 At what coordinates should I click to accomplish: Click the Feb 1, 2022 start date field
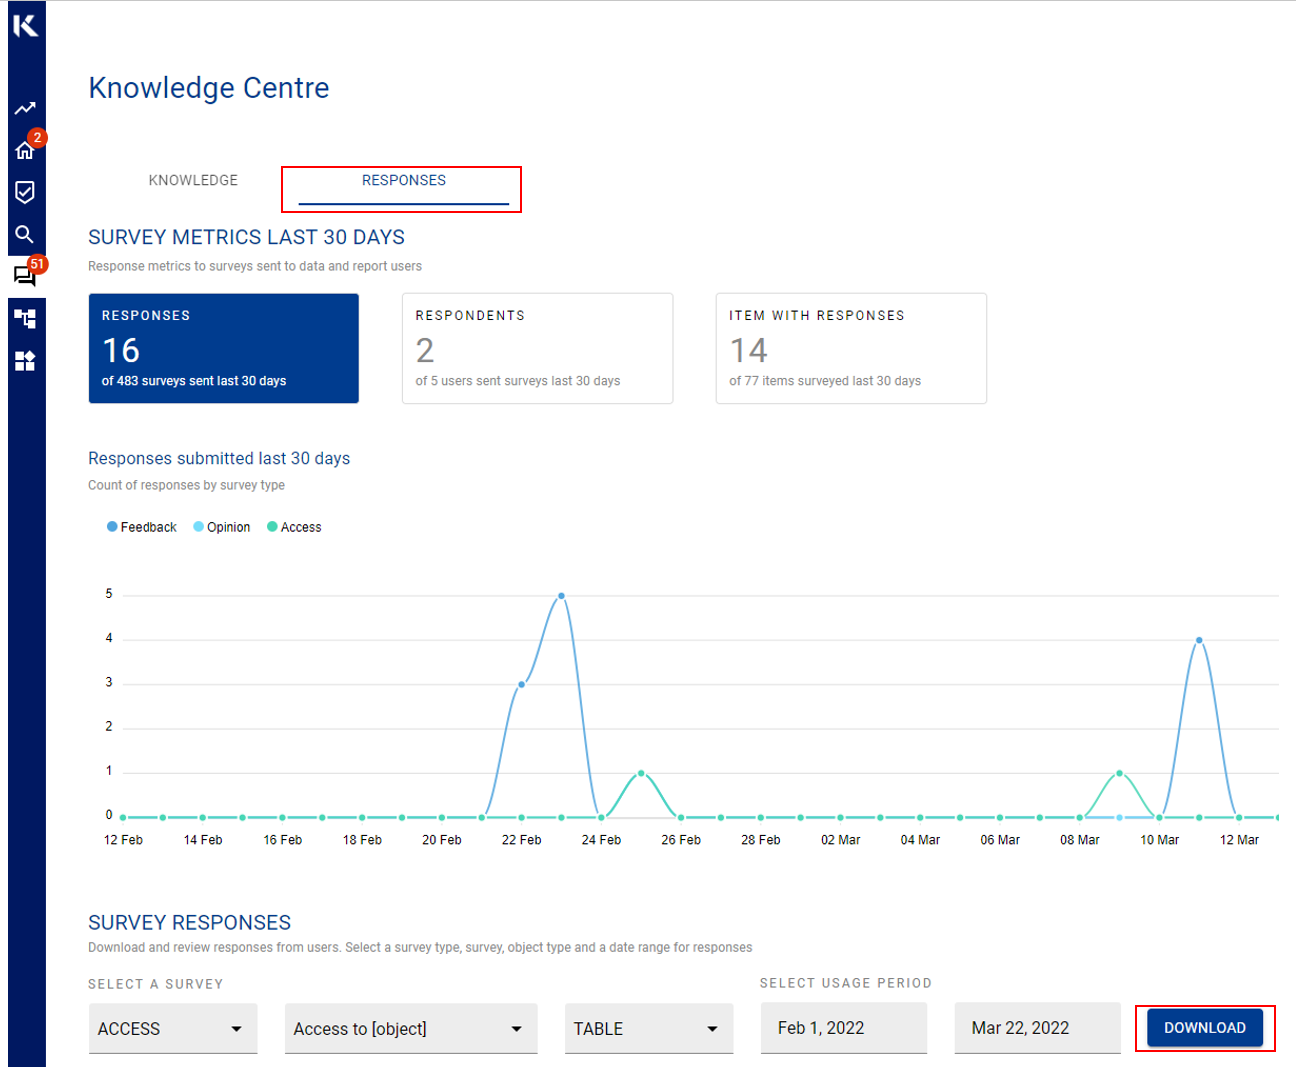pos(843,1028)
